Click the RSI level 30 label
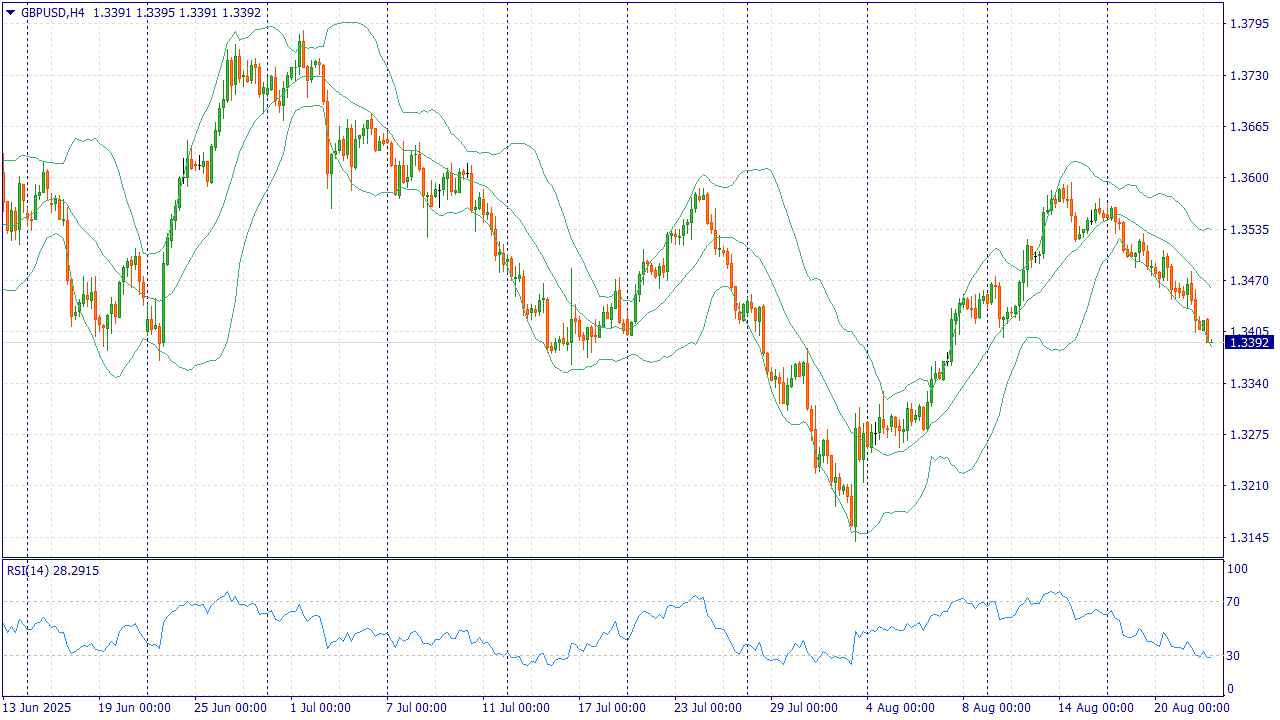 pos(1235,656)
